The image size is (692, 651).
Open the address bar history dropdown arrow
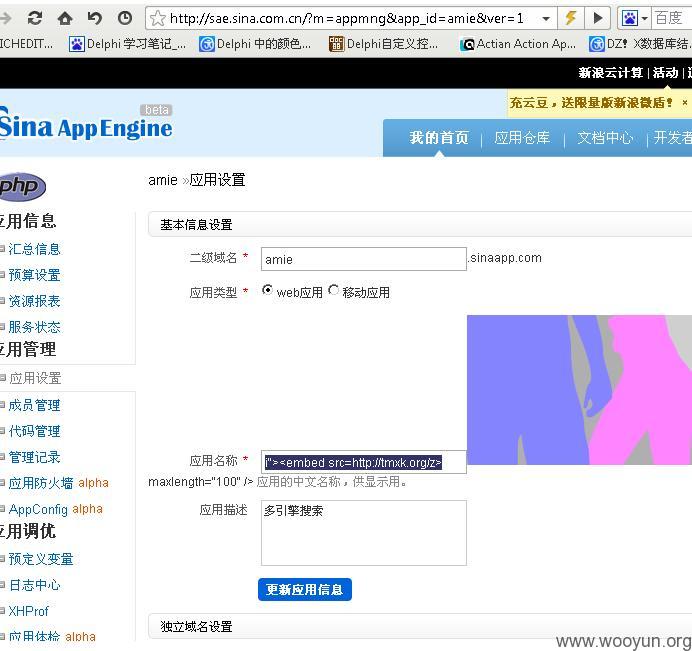546,19
